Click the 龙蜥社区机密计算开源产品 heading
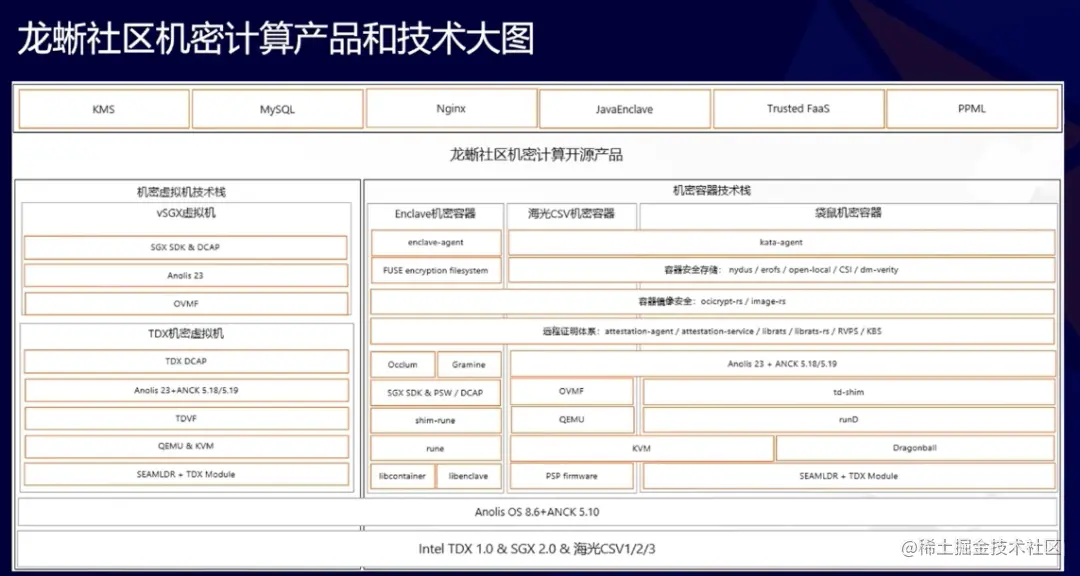The height and width of the screenshot is (576, 1080). coord(536,154)
